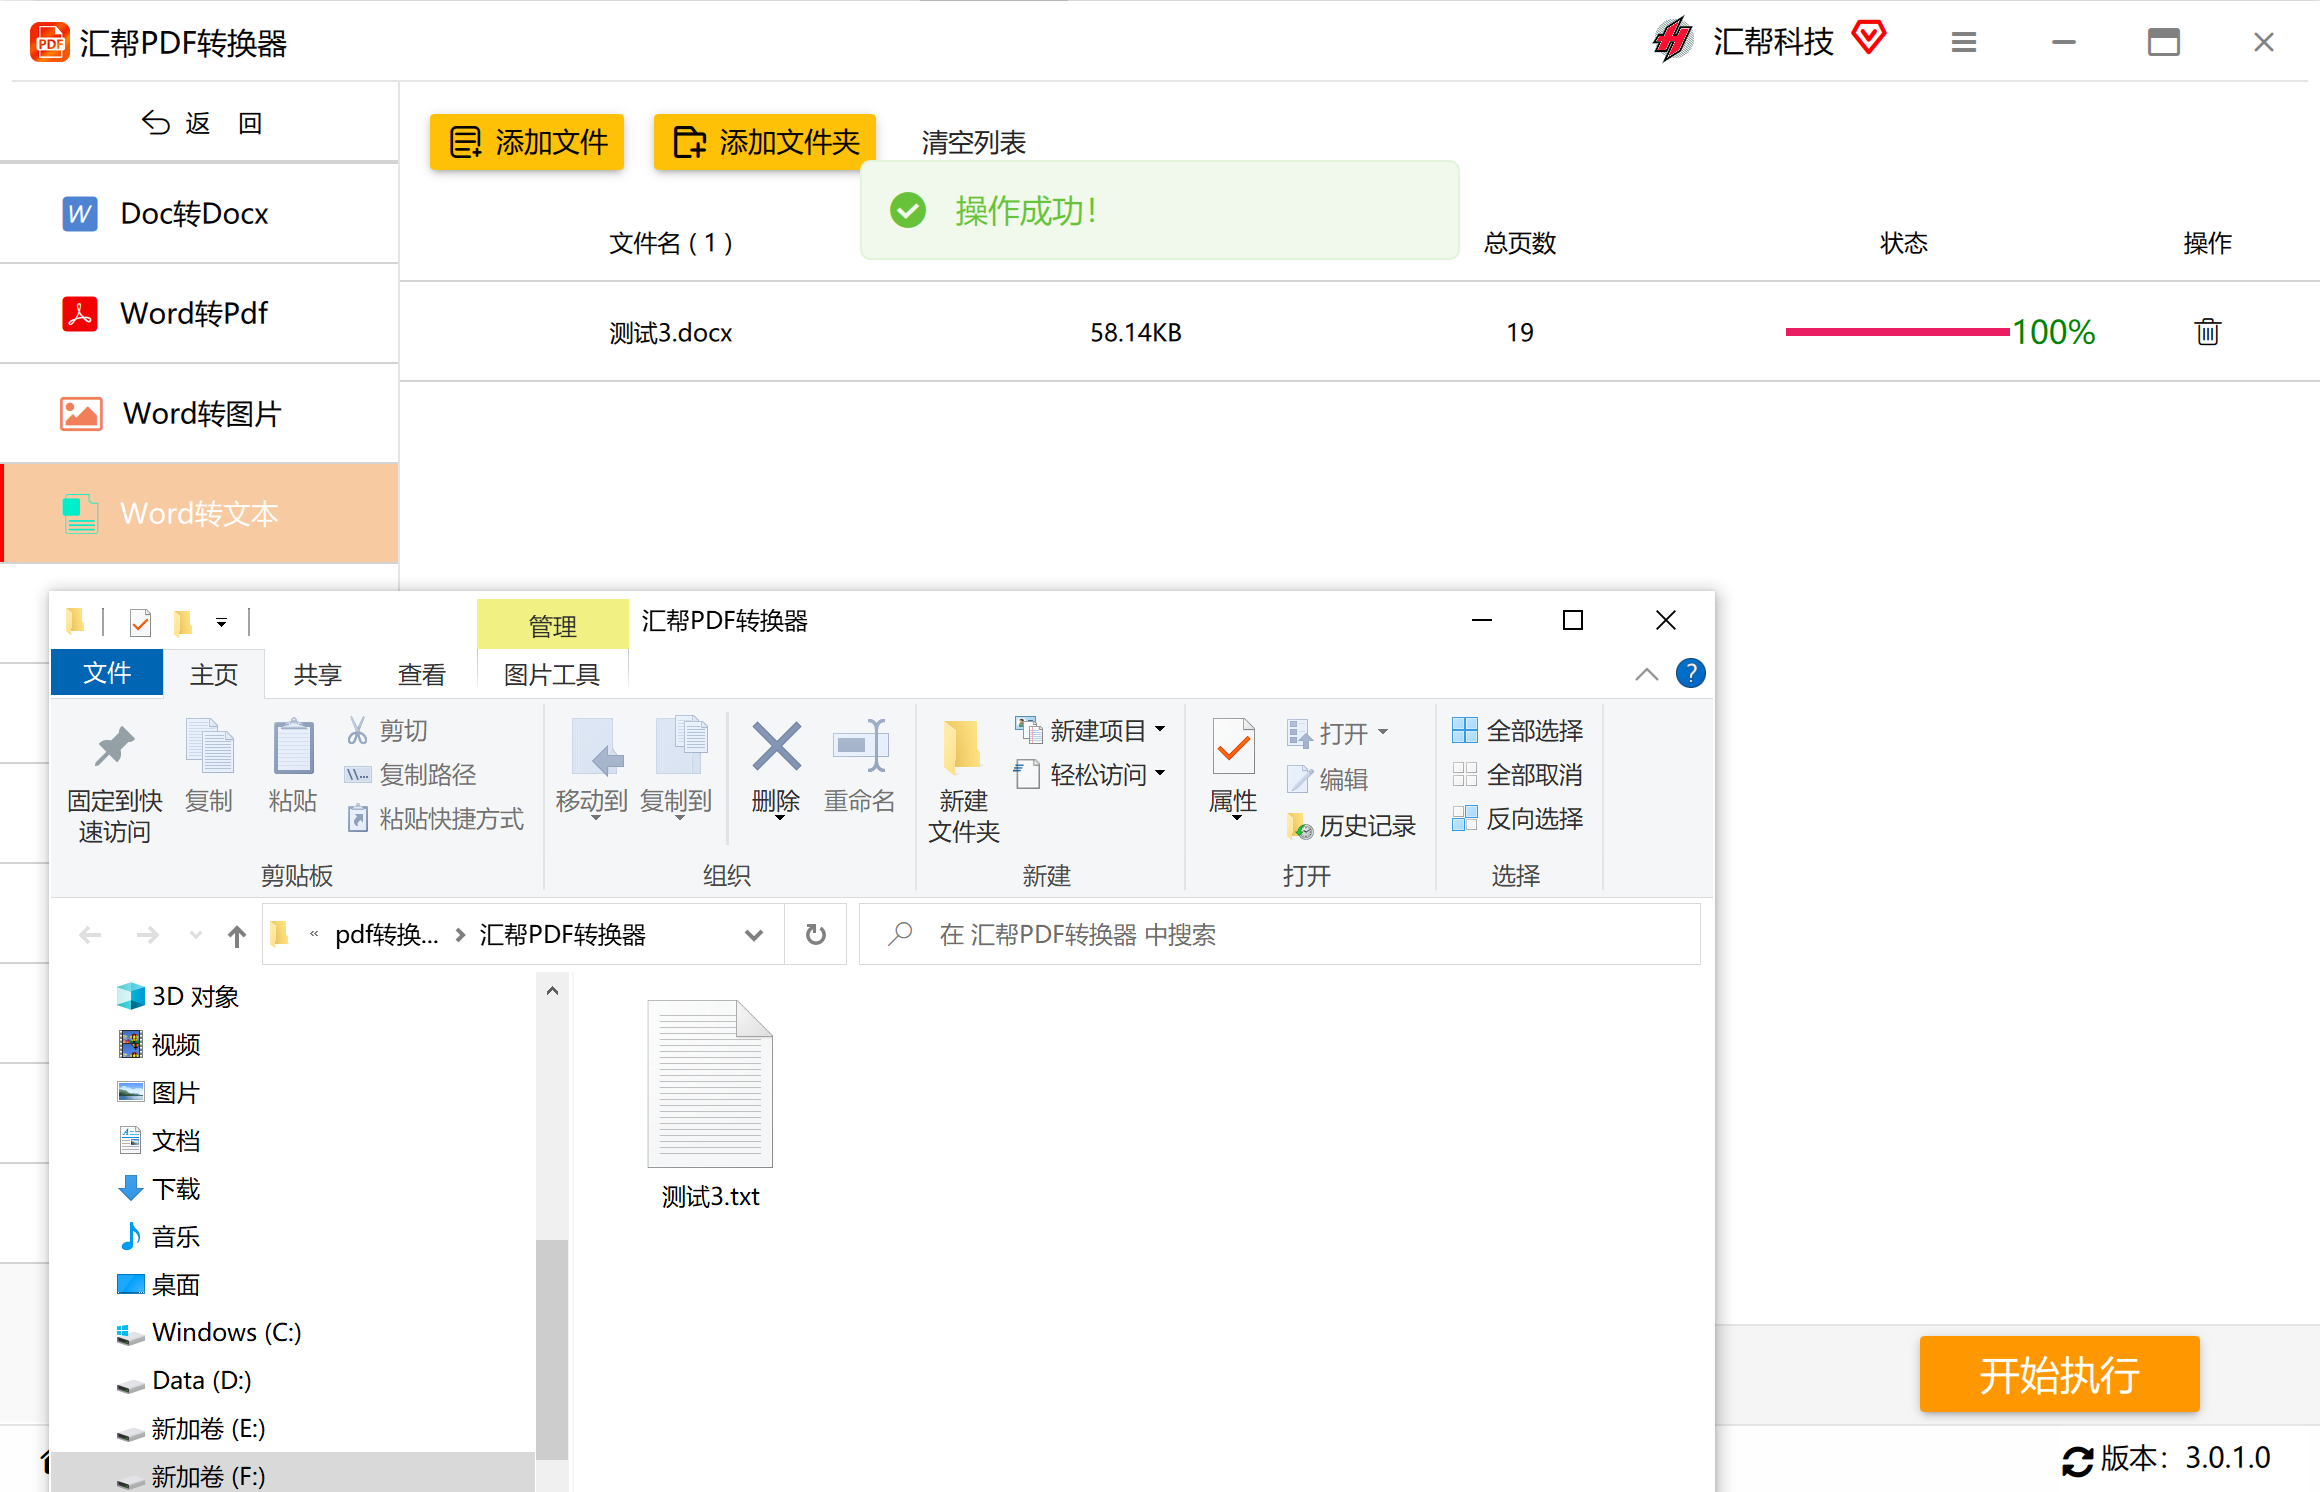Click the Explorer search field
This screenshot has height=1492, width=2320.
(x=1280, y=934)
